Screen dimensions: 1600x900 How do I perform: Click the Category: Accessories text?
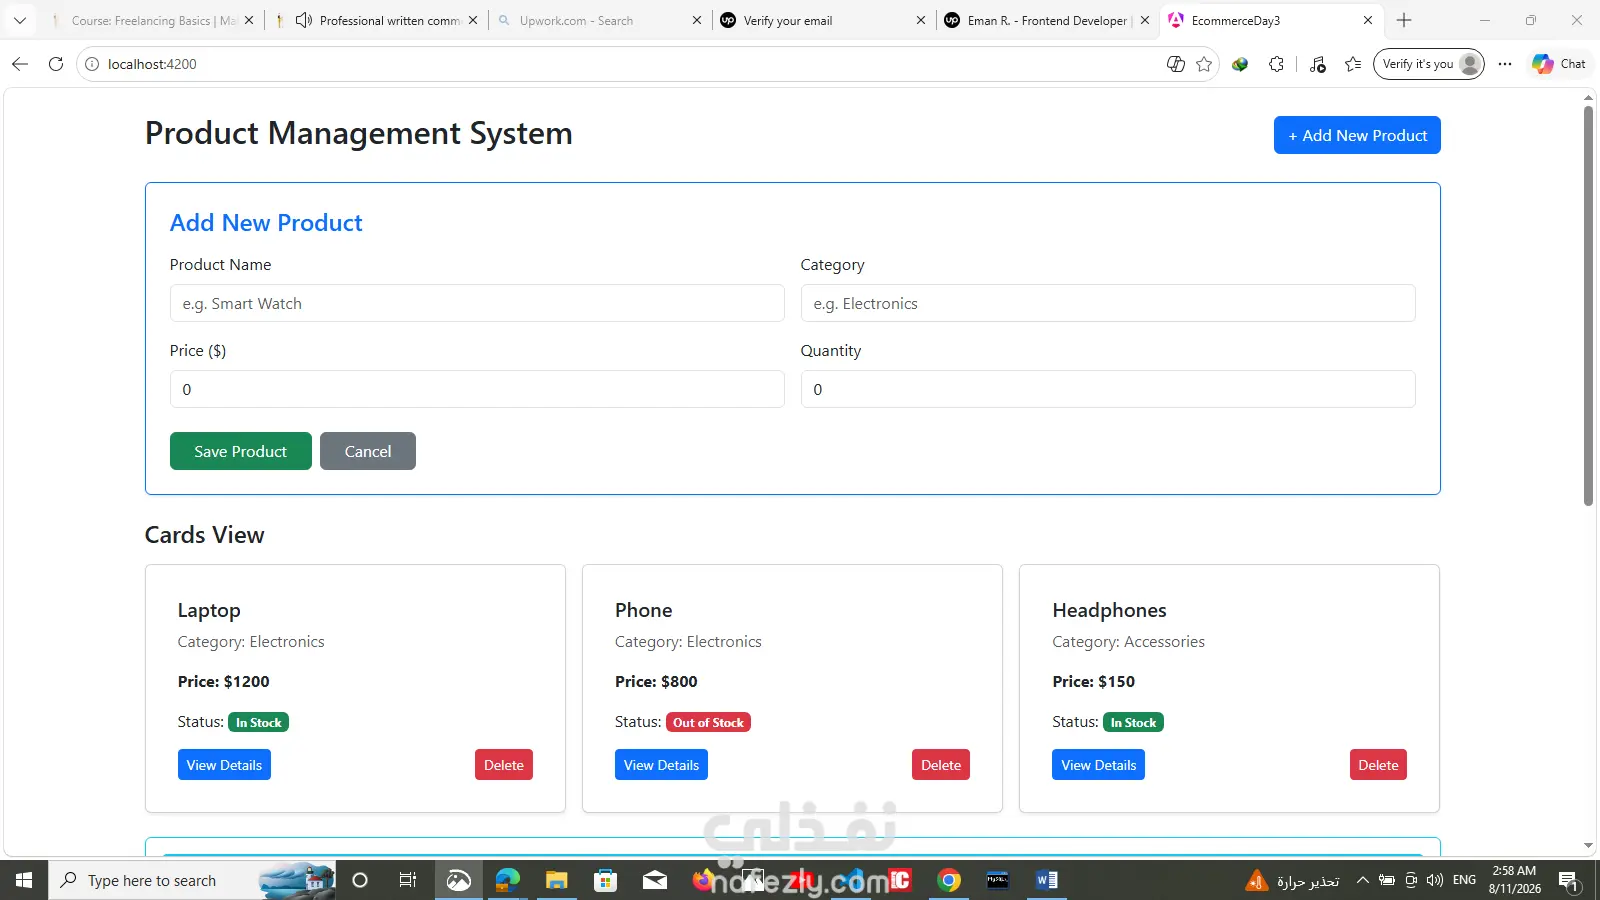point(1128,642)
